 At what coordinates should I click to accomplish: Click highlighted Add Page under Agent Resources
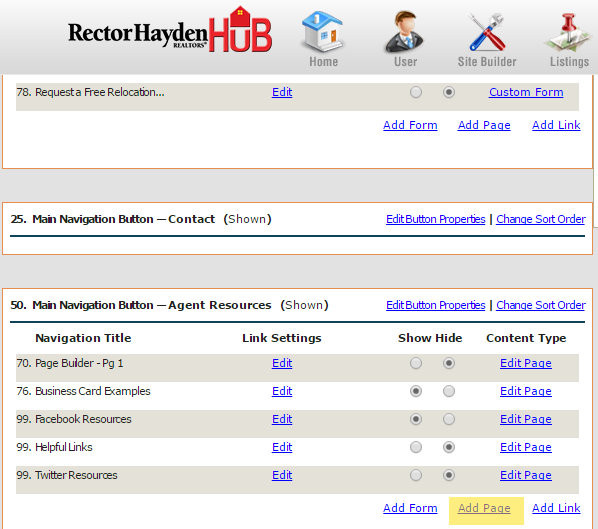coord(484,508)
